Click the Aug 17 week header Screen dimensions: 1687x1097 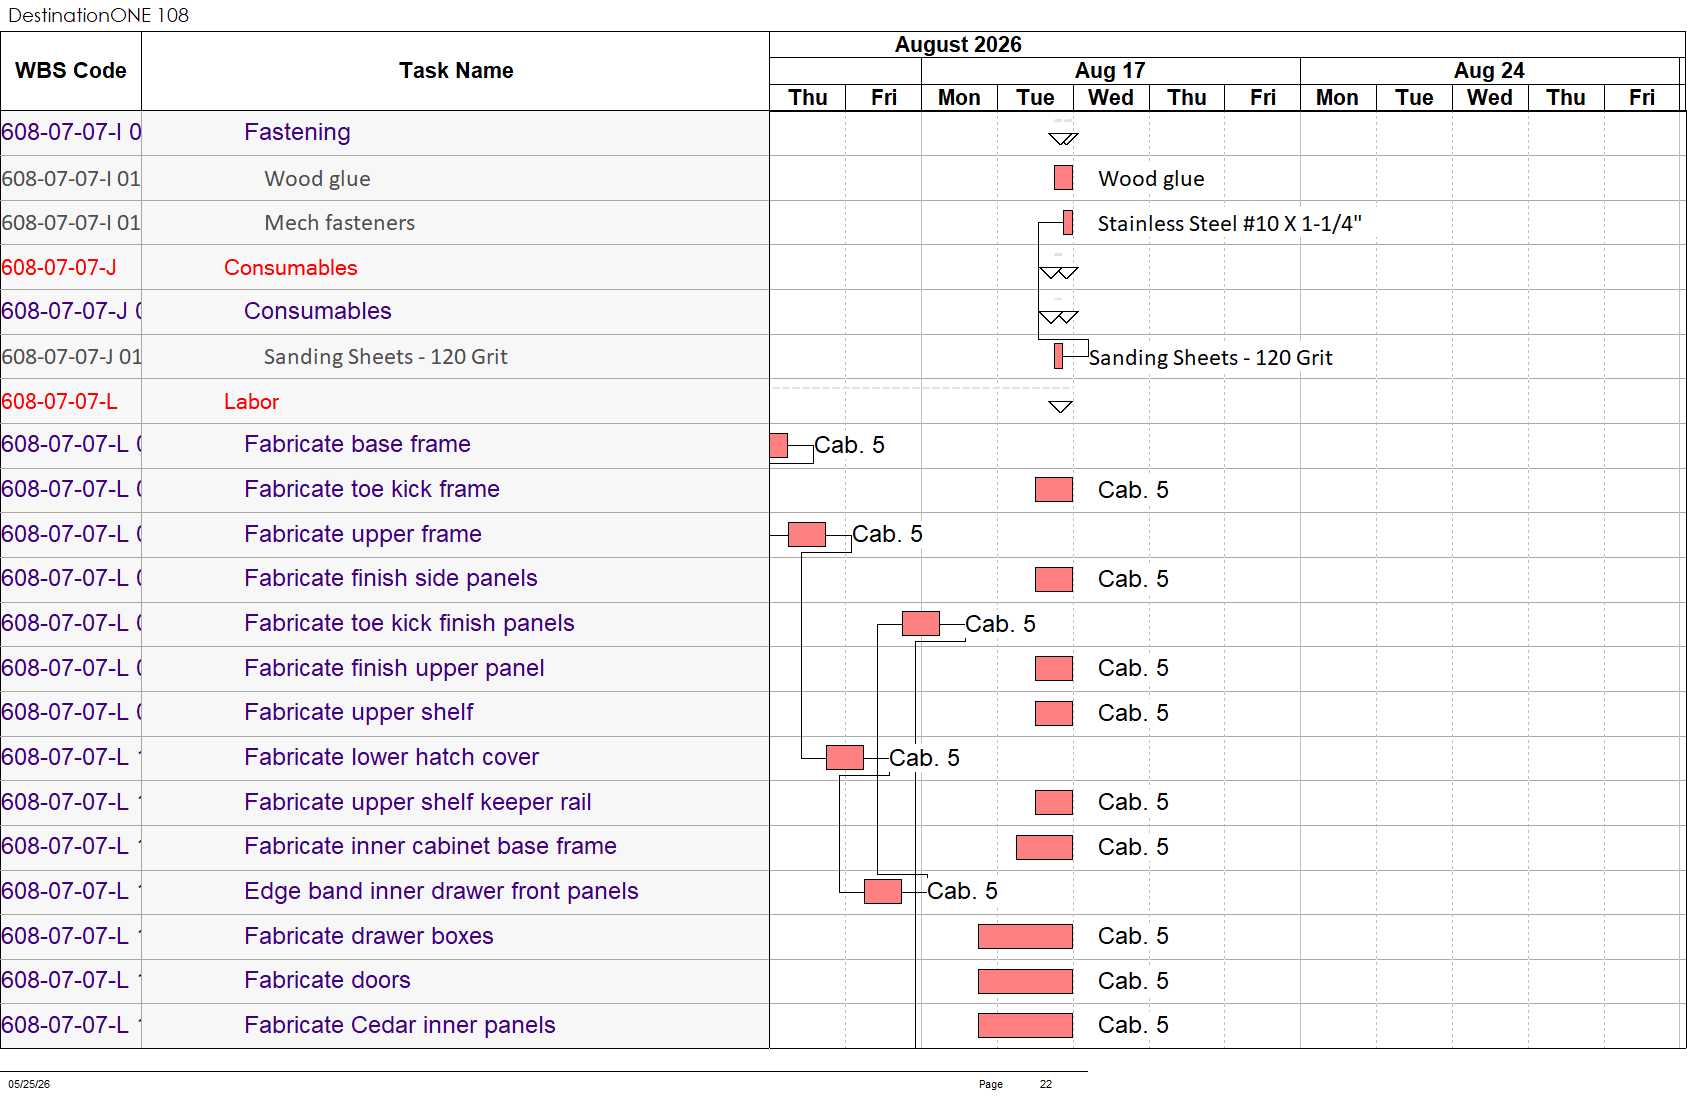[1110, 70]
